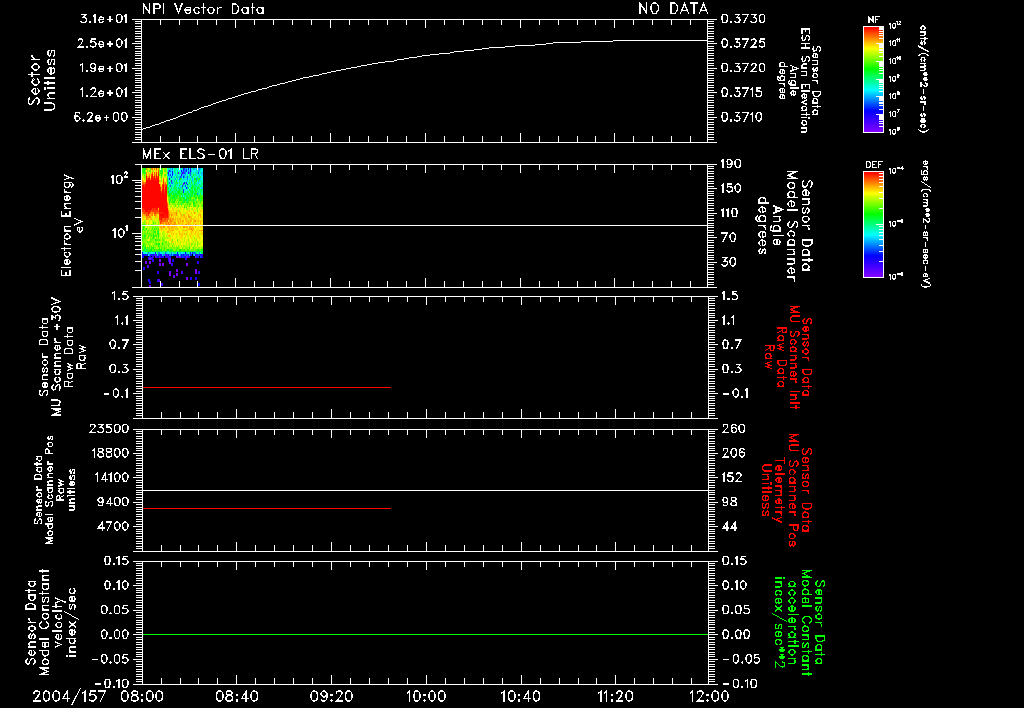Click the red "MU Scanner Int Raw Data" label
This screenshot has height=708, width=1024.
coord(786,357)
